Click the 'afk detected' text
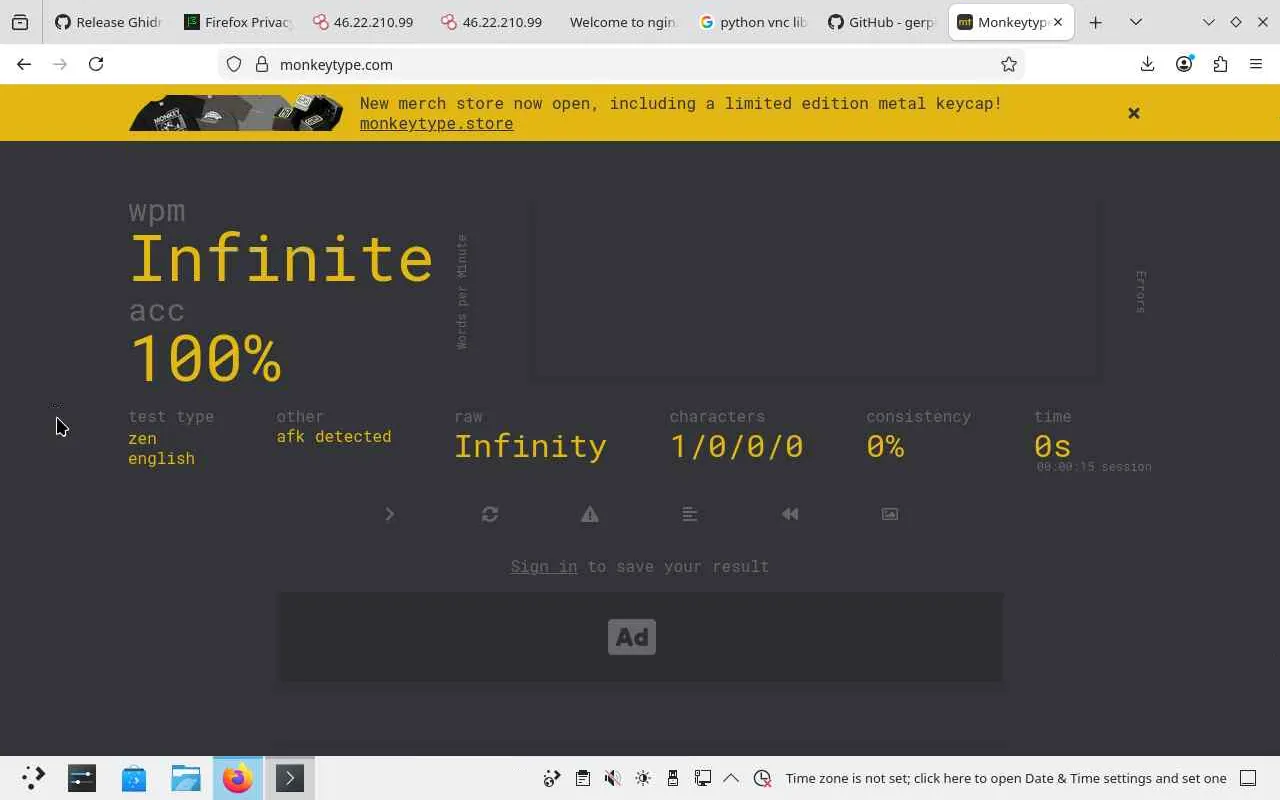This screenshot has width=1280, height=800. coord(334,437)
